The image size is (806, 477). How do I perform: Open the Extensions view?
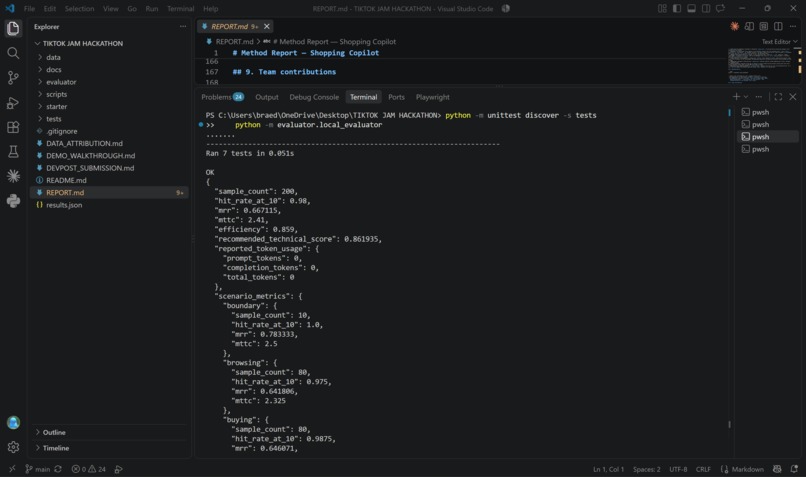coord(13,127)
